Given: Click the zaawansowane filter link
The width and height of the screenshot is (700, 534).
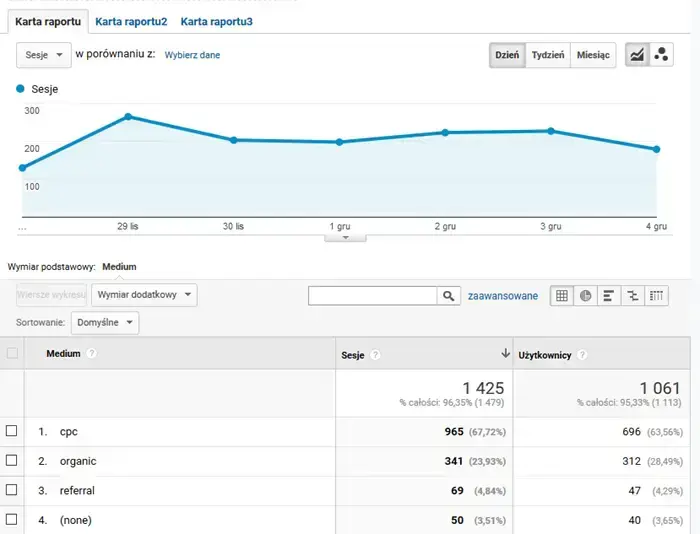Looking at the screenshot, I should tap(502, 296).
